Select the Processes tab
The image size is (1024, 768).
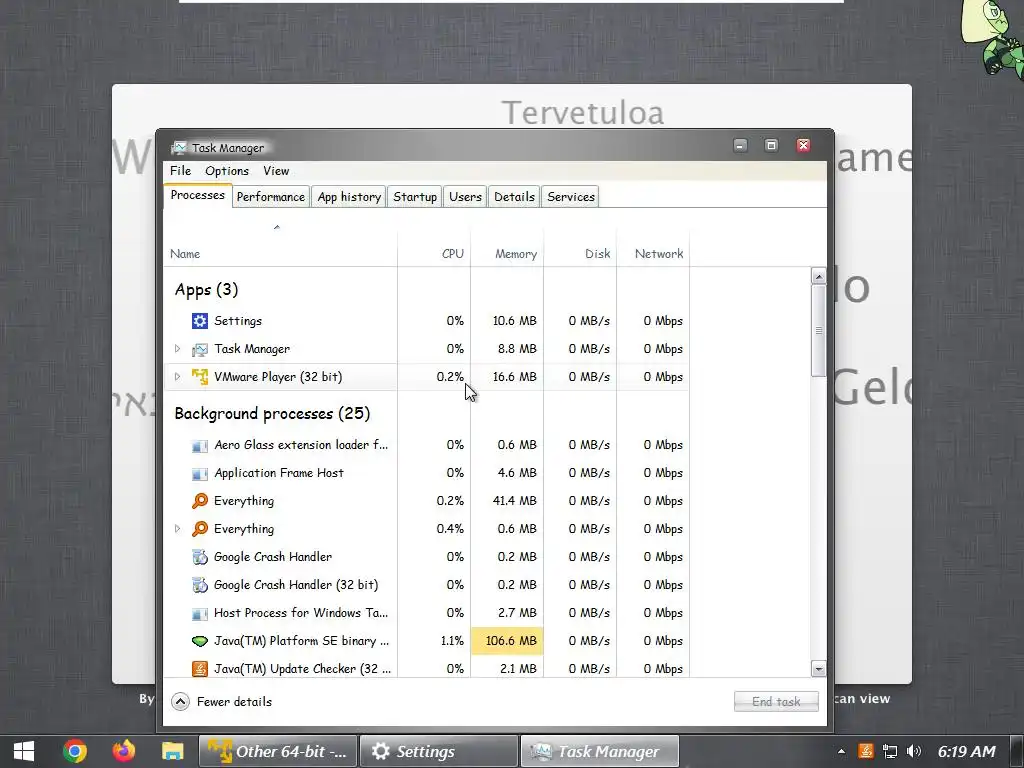pyautogui.click(x=197, y=195)
